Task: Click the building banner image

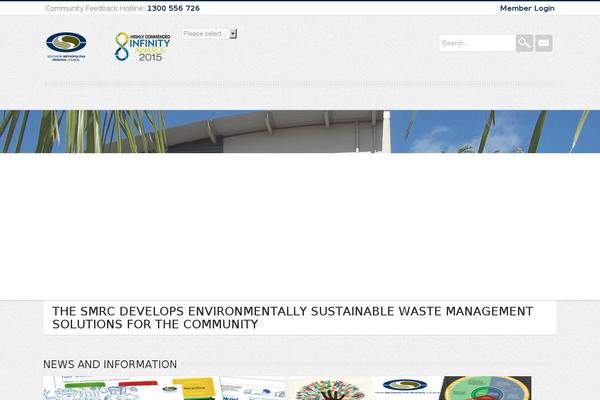Action: [300, 131]
